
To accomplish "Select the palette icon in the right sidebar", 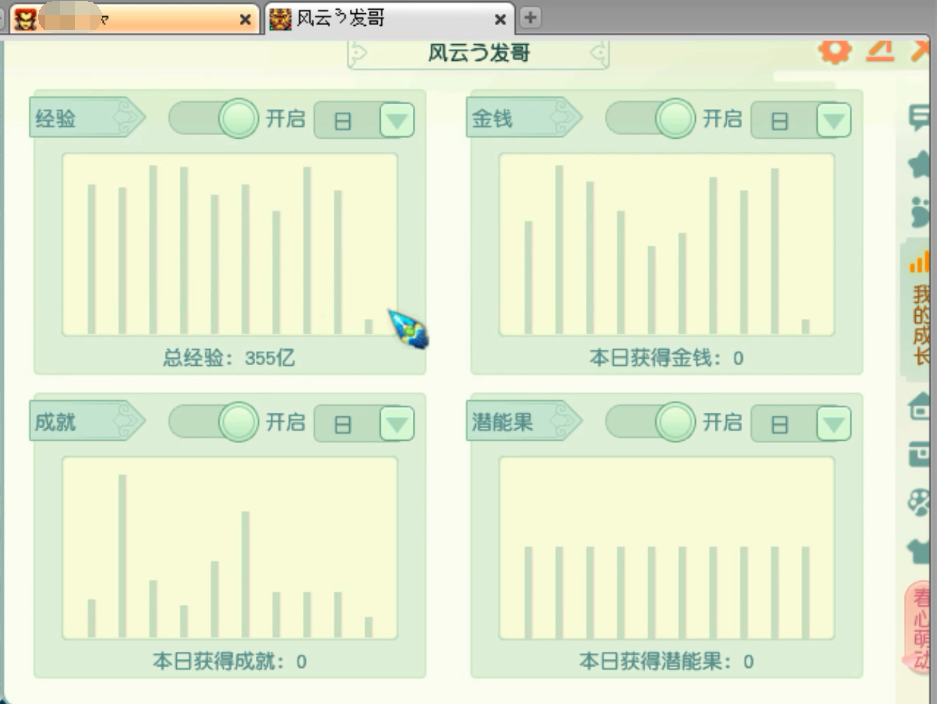I will [919, 502].
